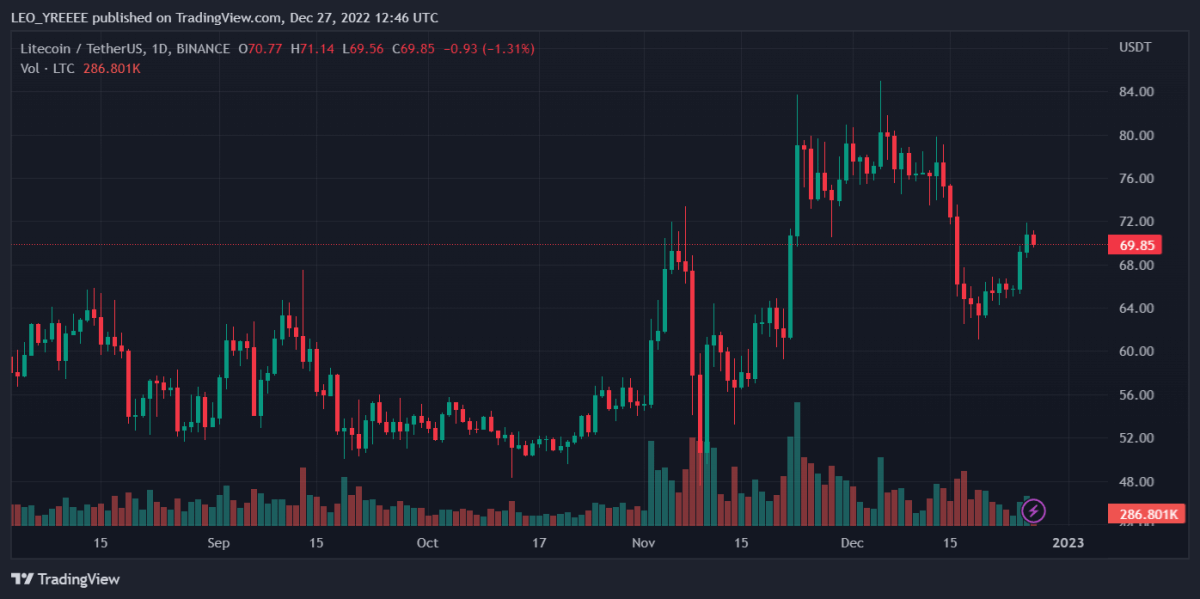Click the 17 date label on time axis
The image size is (1200, 599).
[539, 543]
